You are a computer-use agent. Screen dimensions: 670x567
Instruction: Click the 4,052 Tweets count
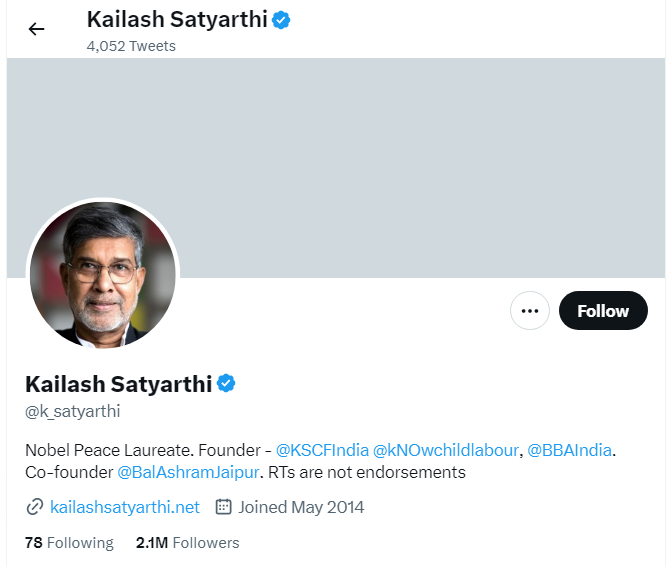coord(131,46)
